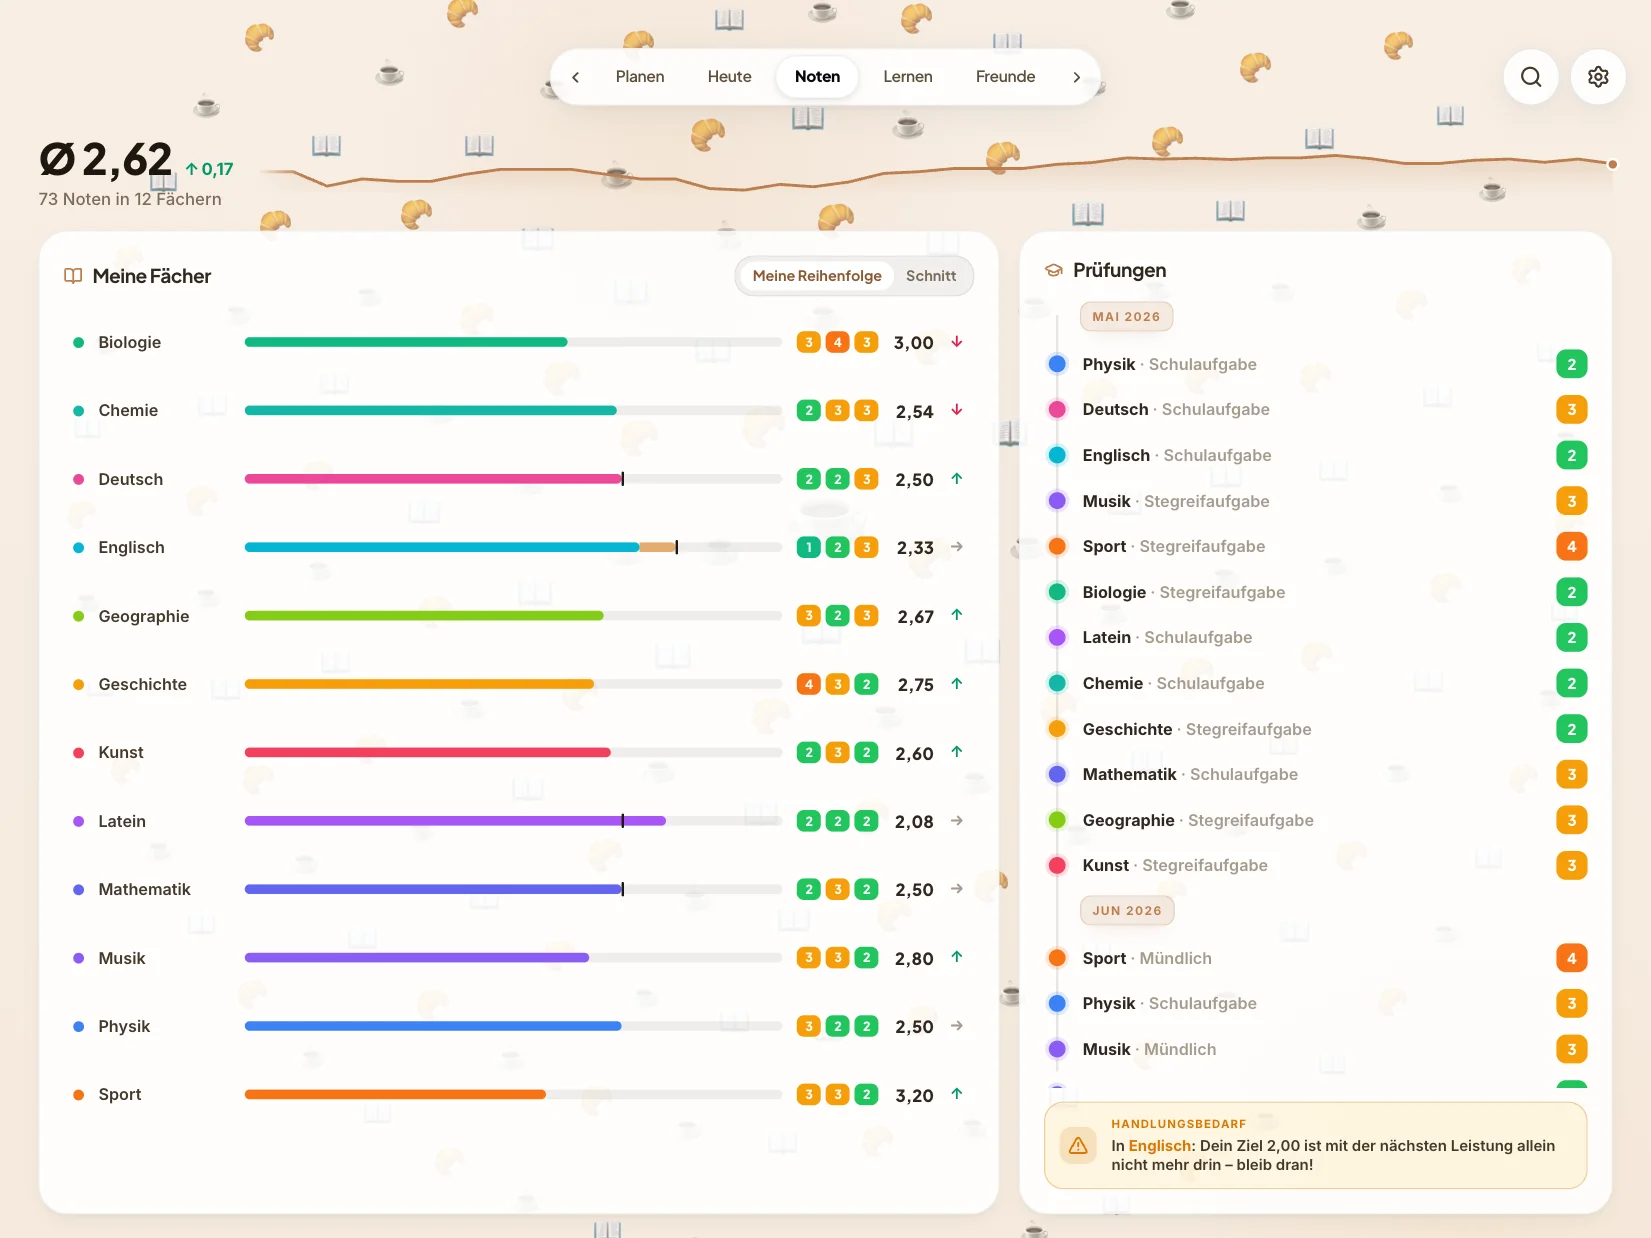Image resolution: width=1651 pixels, height=1238 pixels.
Task: Open settings via the gear icon
Action: click(1598, 77)
